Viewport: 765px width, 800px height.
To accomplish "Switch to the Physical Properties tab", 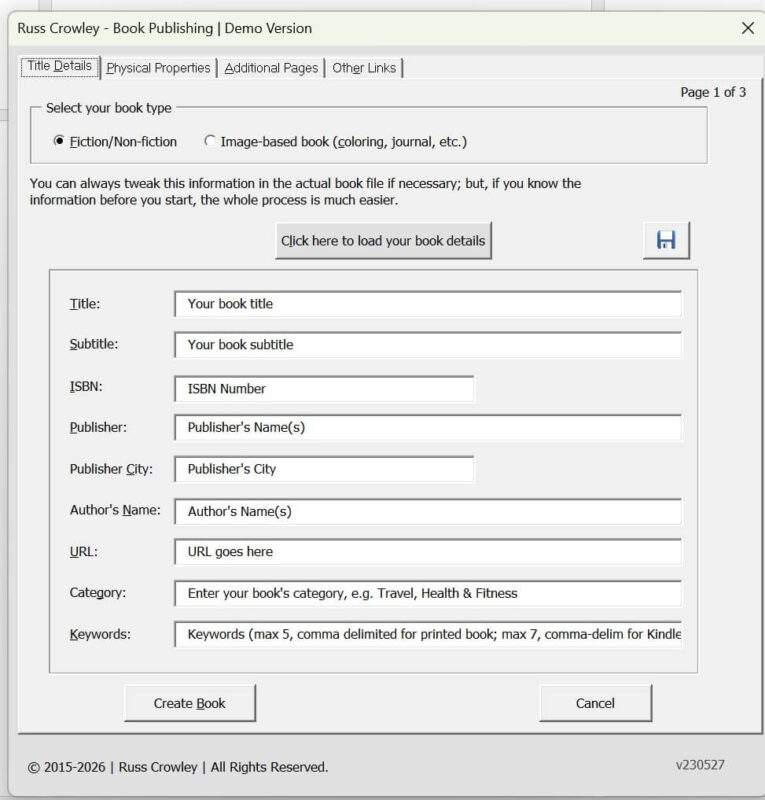I will [x=158, y=68].
